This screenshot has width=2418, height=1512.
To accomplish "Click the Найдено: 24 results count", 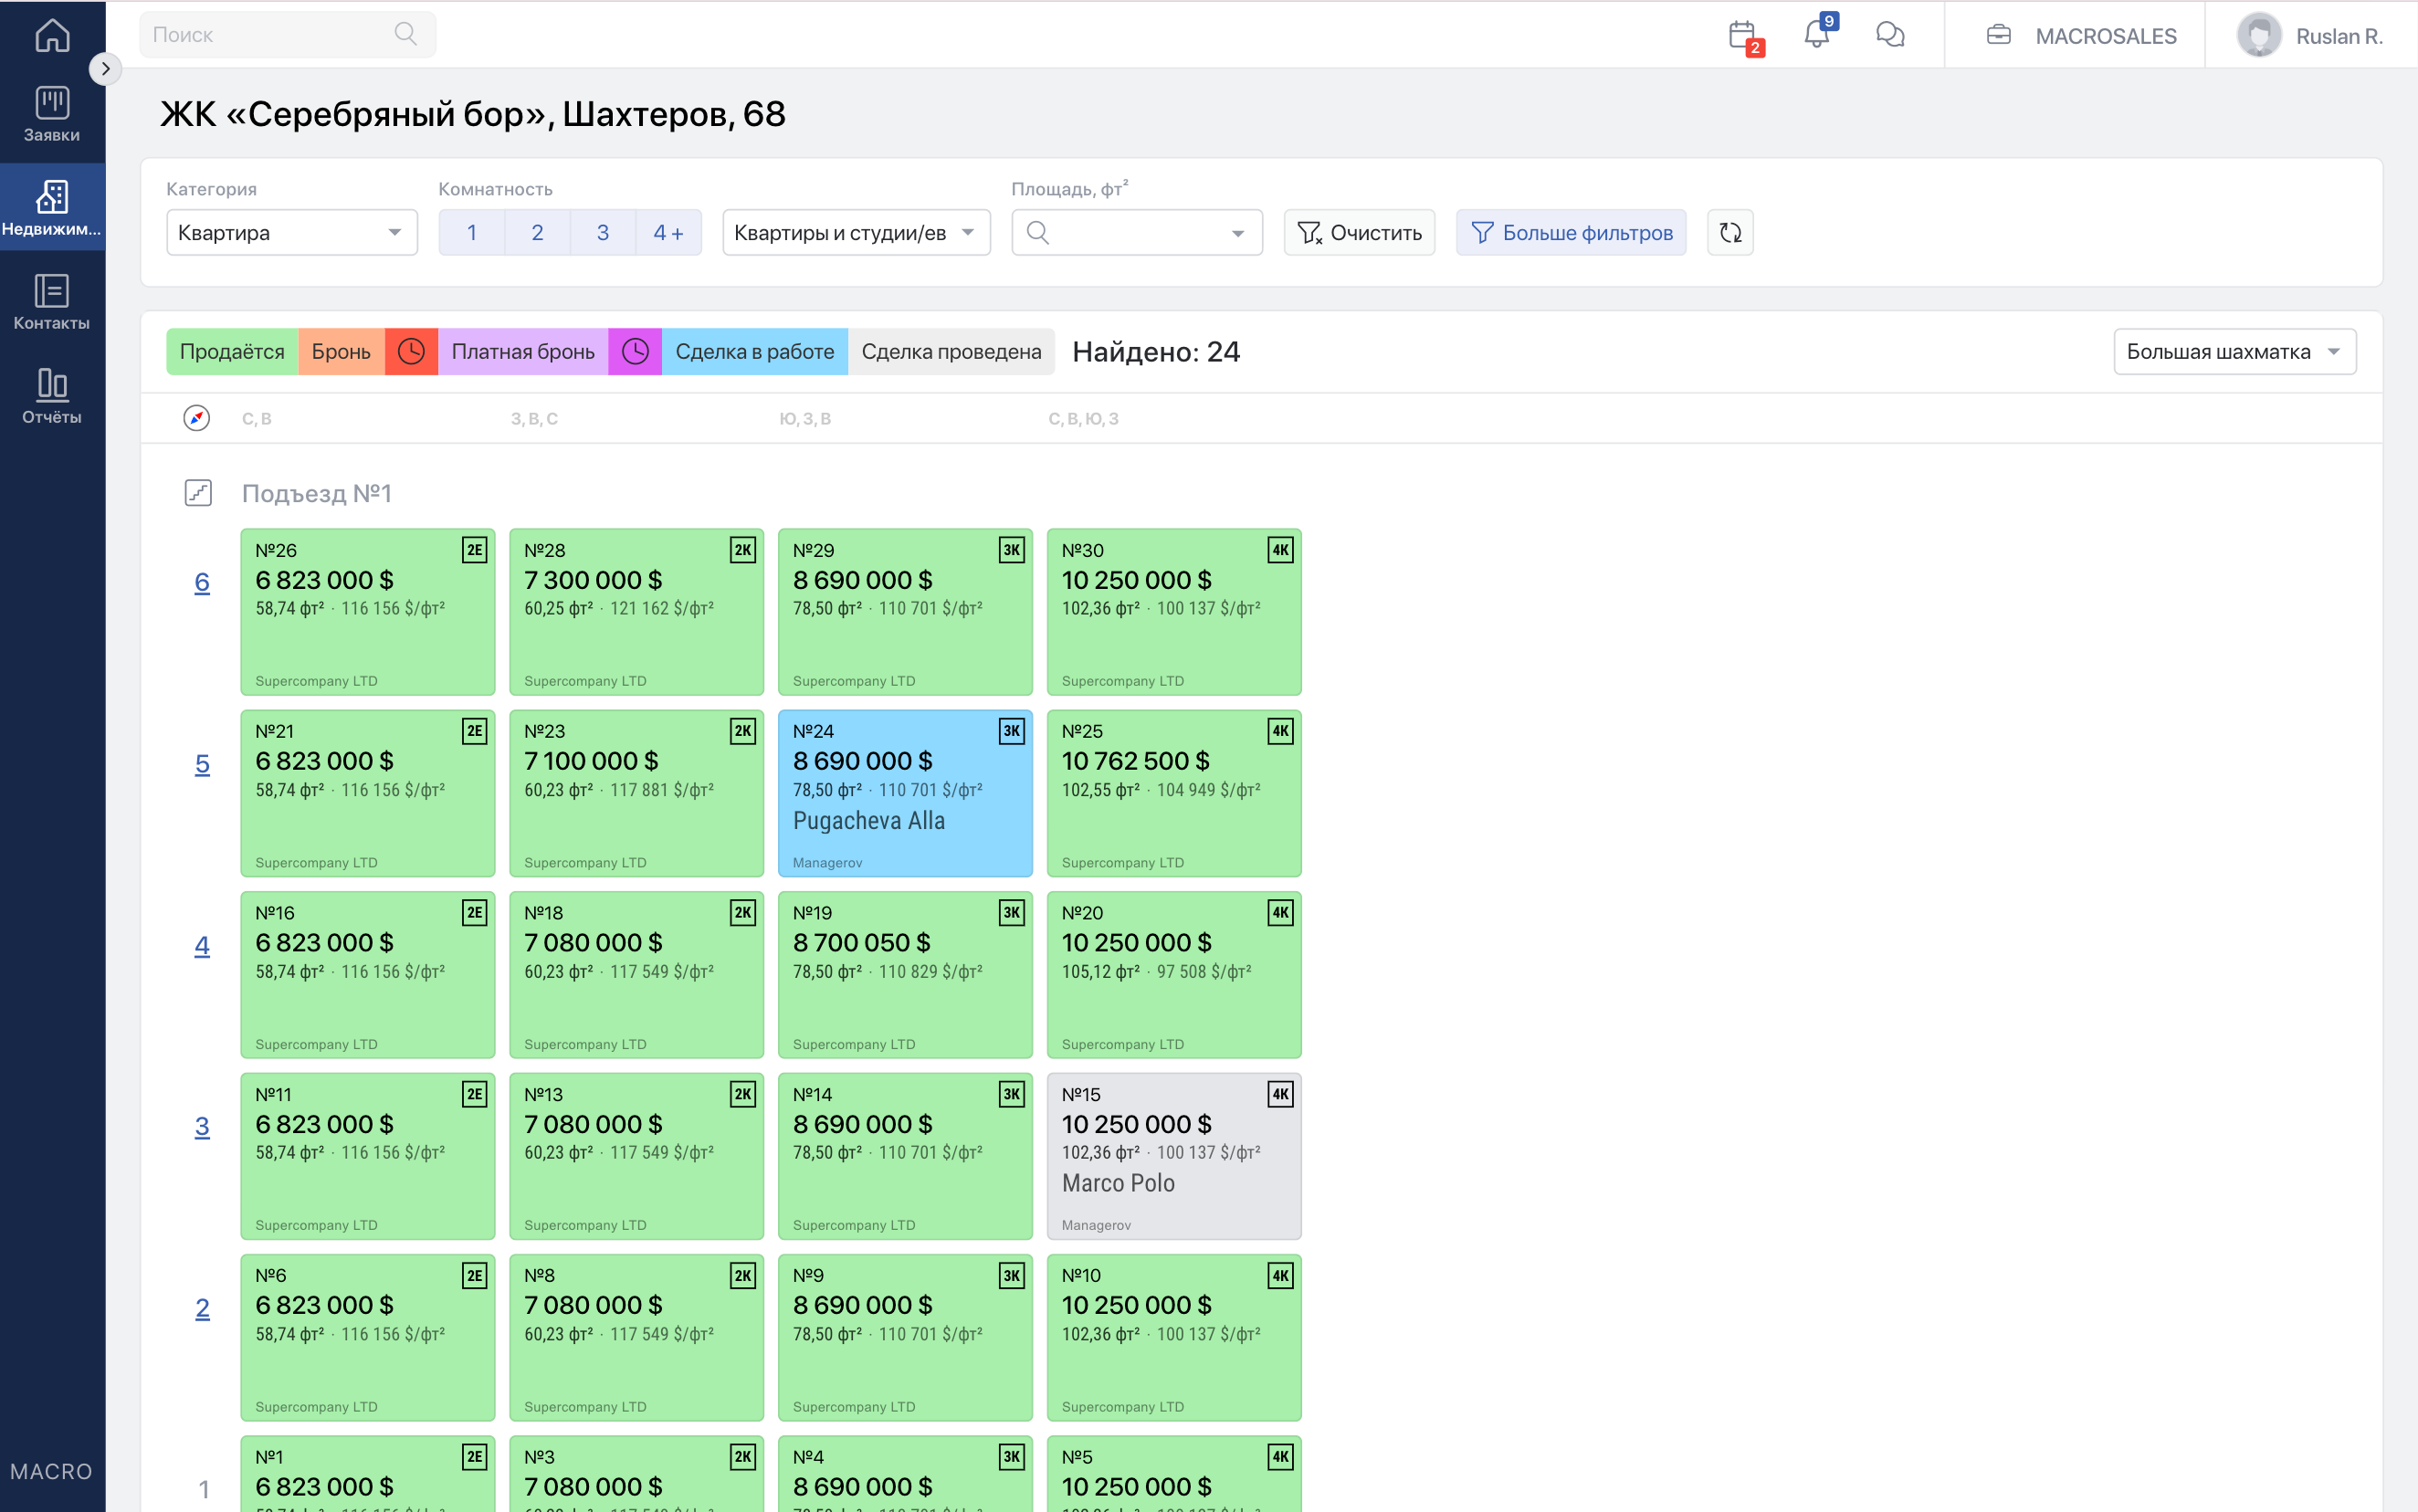I will tap(1156, 352).
